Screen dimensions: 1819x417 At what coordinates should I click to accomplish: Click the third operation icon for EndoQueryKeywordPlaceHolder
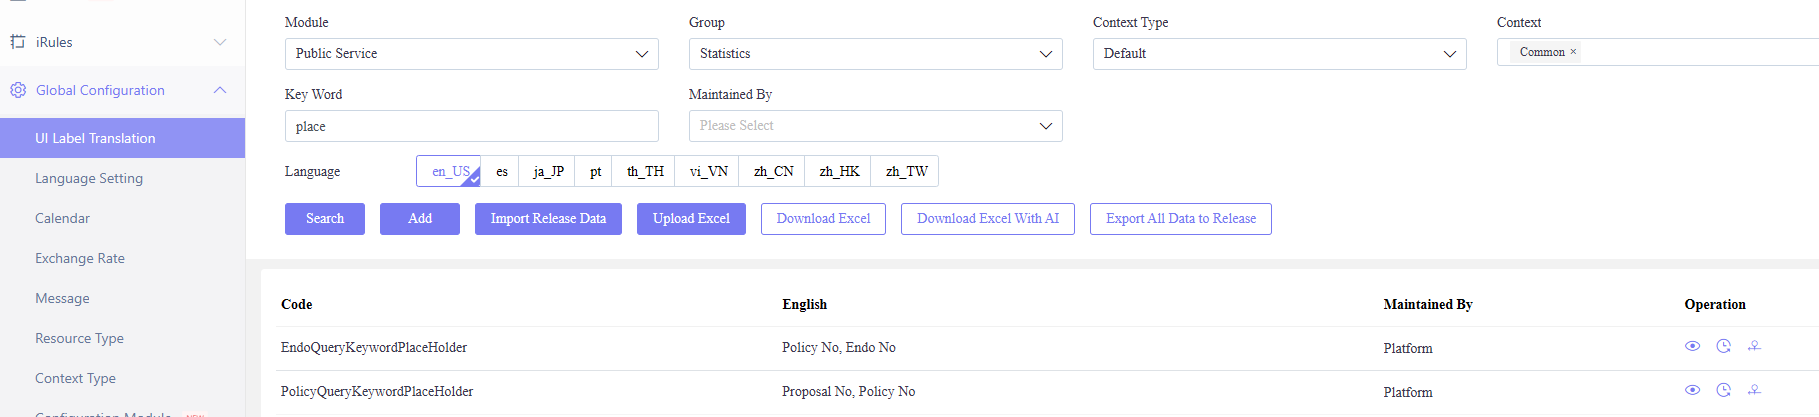point(1754,346)
